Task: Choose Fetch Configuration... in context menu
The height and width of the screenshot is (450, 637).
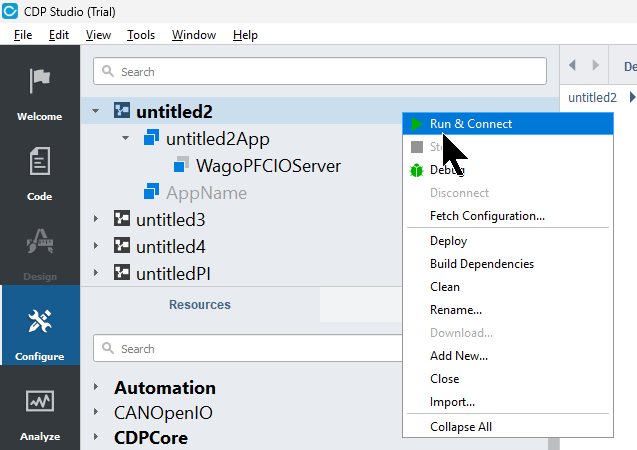Action: click(508, 216)
